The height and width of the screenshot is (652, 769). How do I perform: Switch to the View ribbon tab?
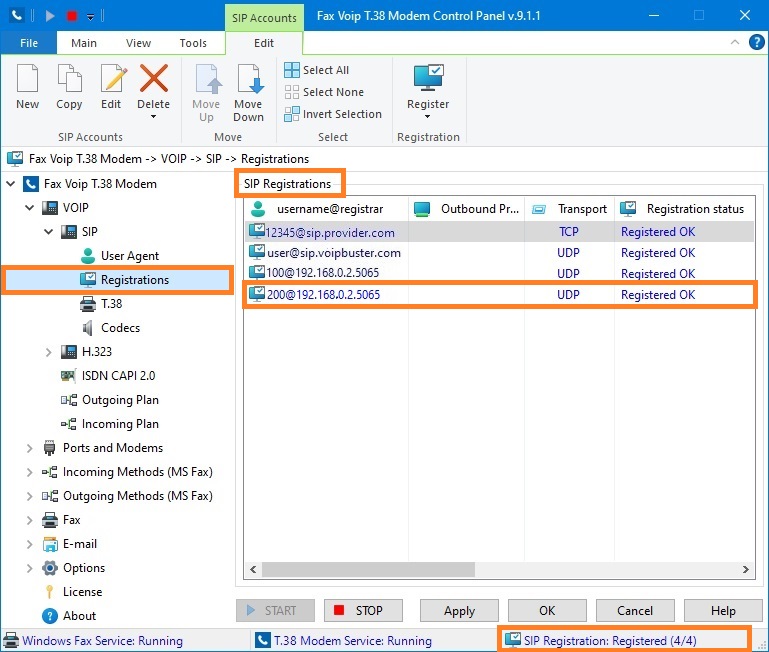point(138,43)
